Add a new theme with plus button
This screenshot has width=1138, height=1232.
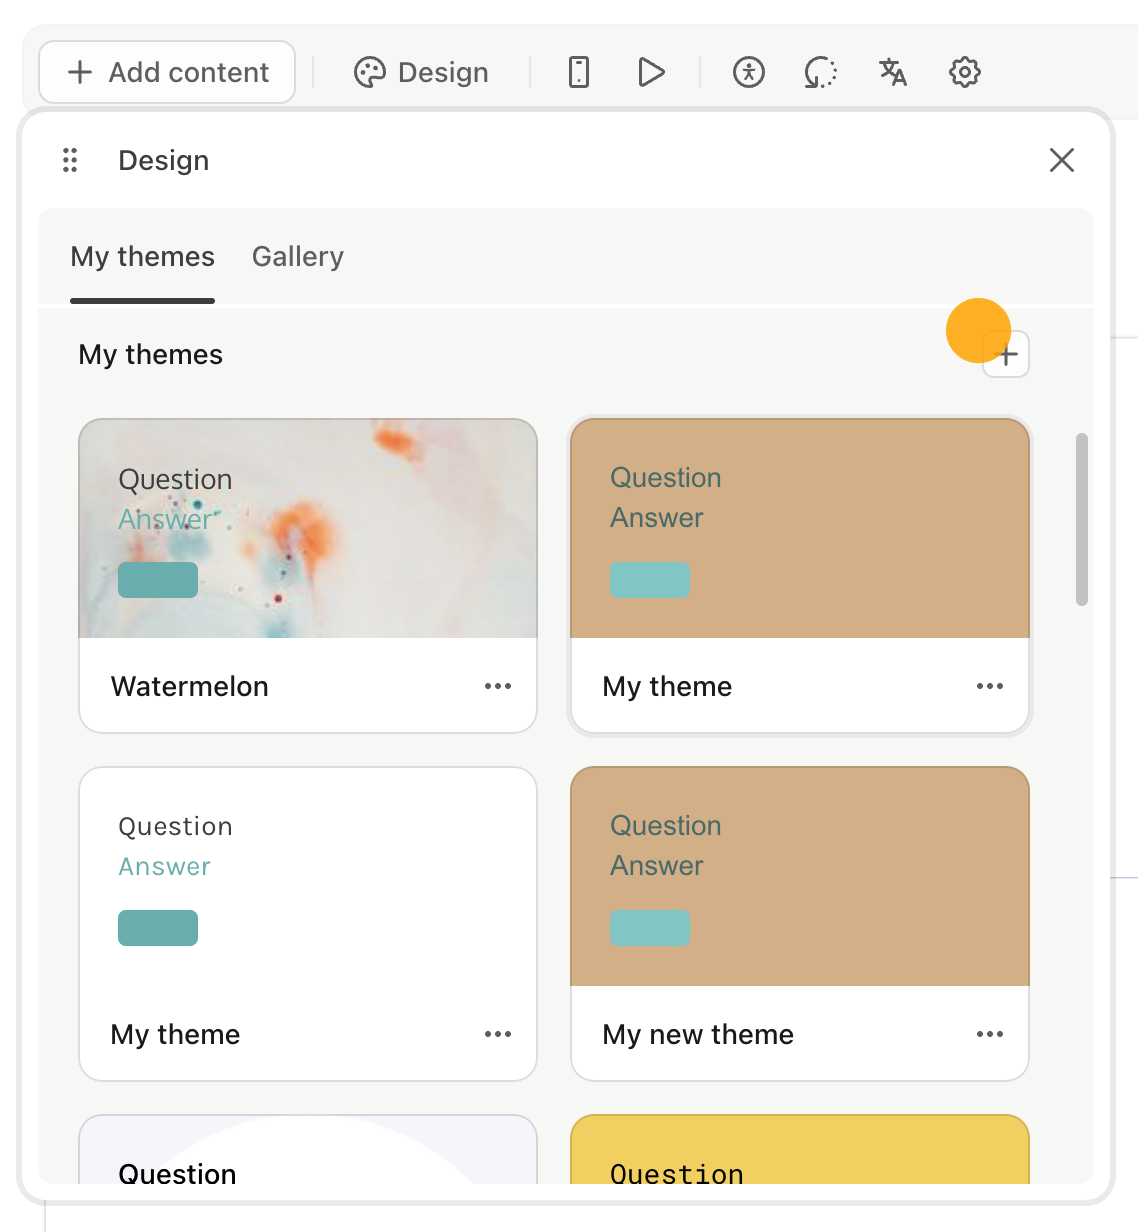coord(1006,355)
